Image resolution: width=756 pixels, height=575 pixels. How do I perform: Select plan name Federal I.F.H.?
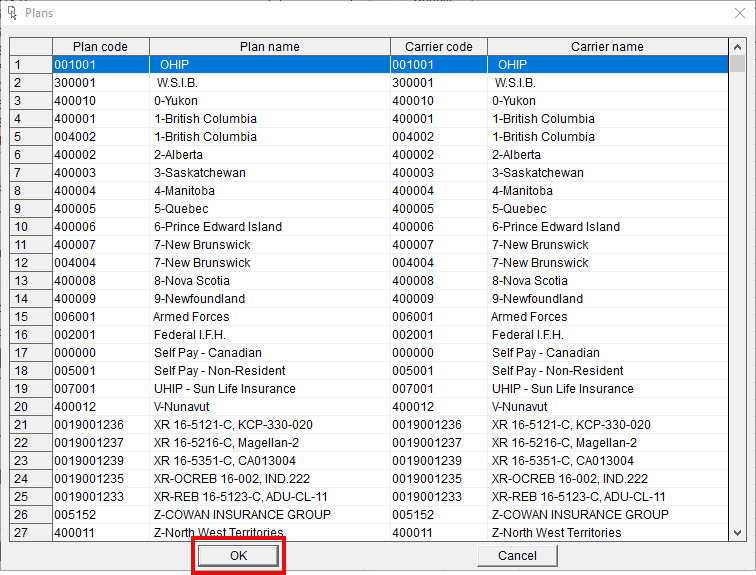tap(270, 334)
